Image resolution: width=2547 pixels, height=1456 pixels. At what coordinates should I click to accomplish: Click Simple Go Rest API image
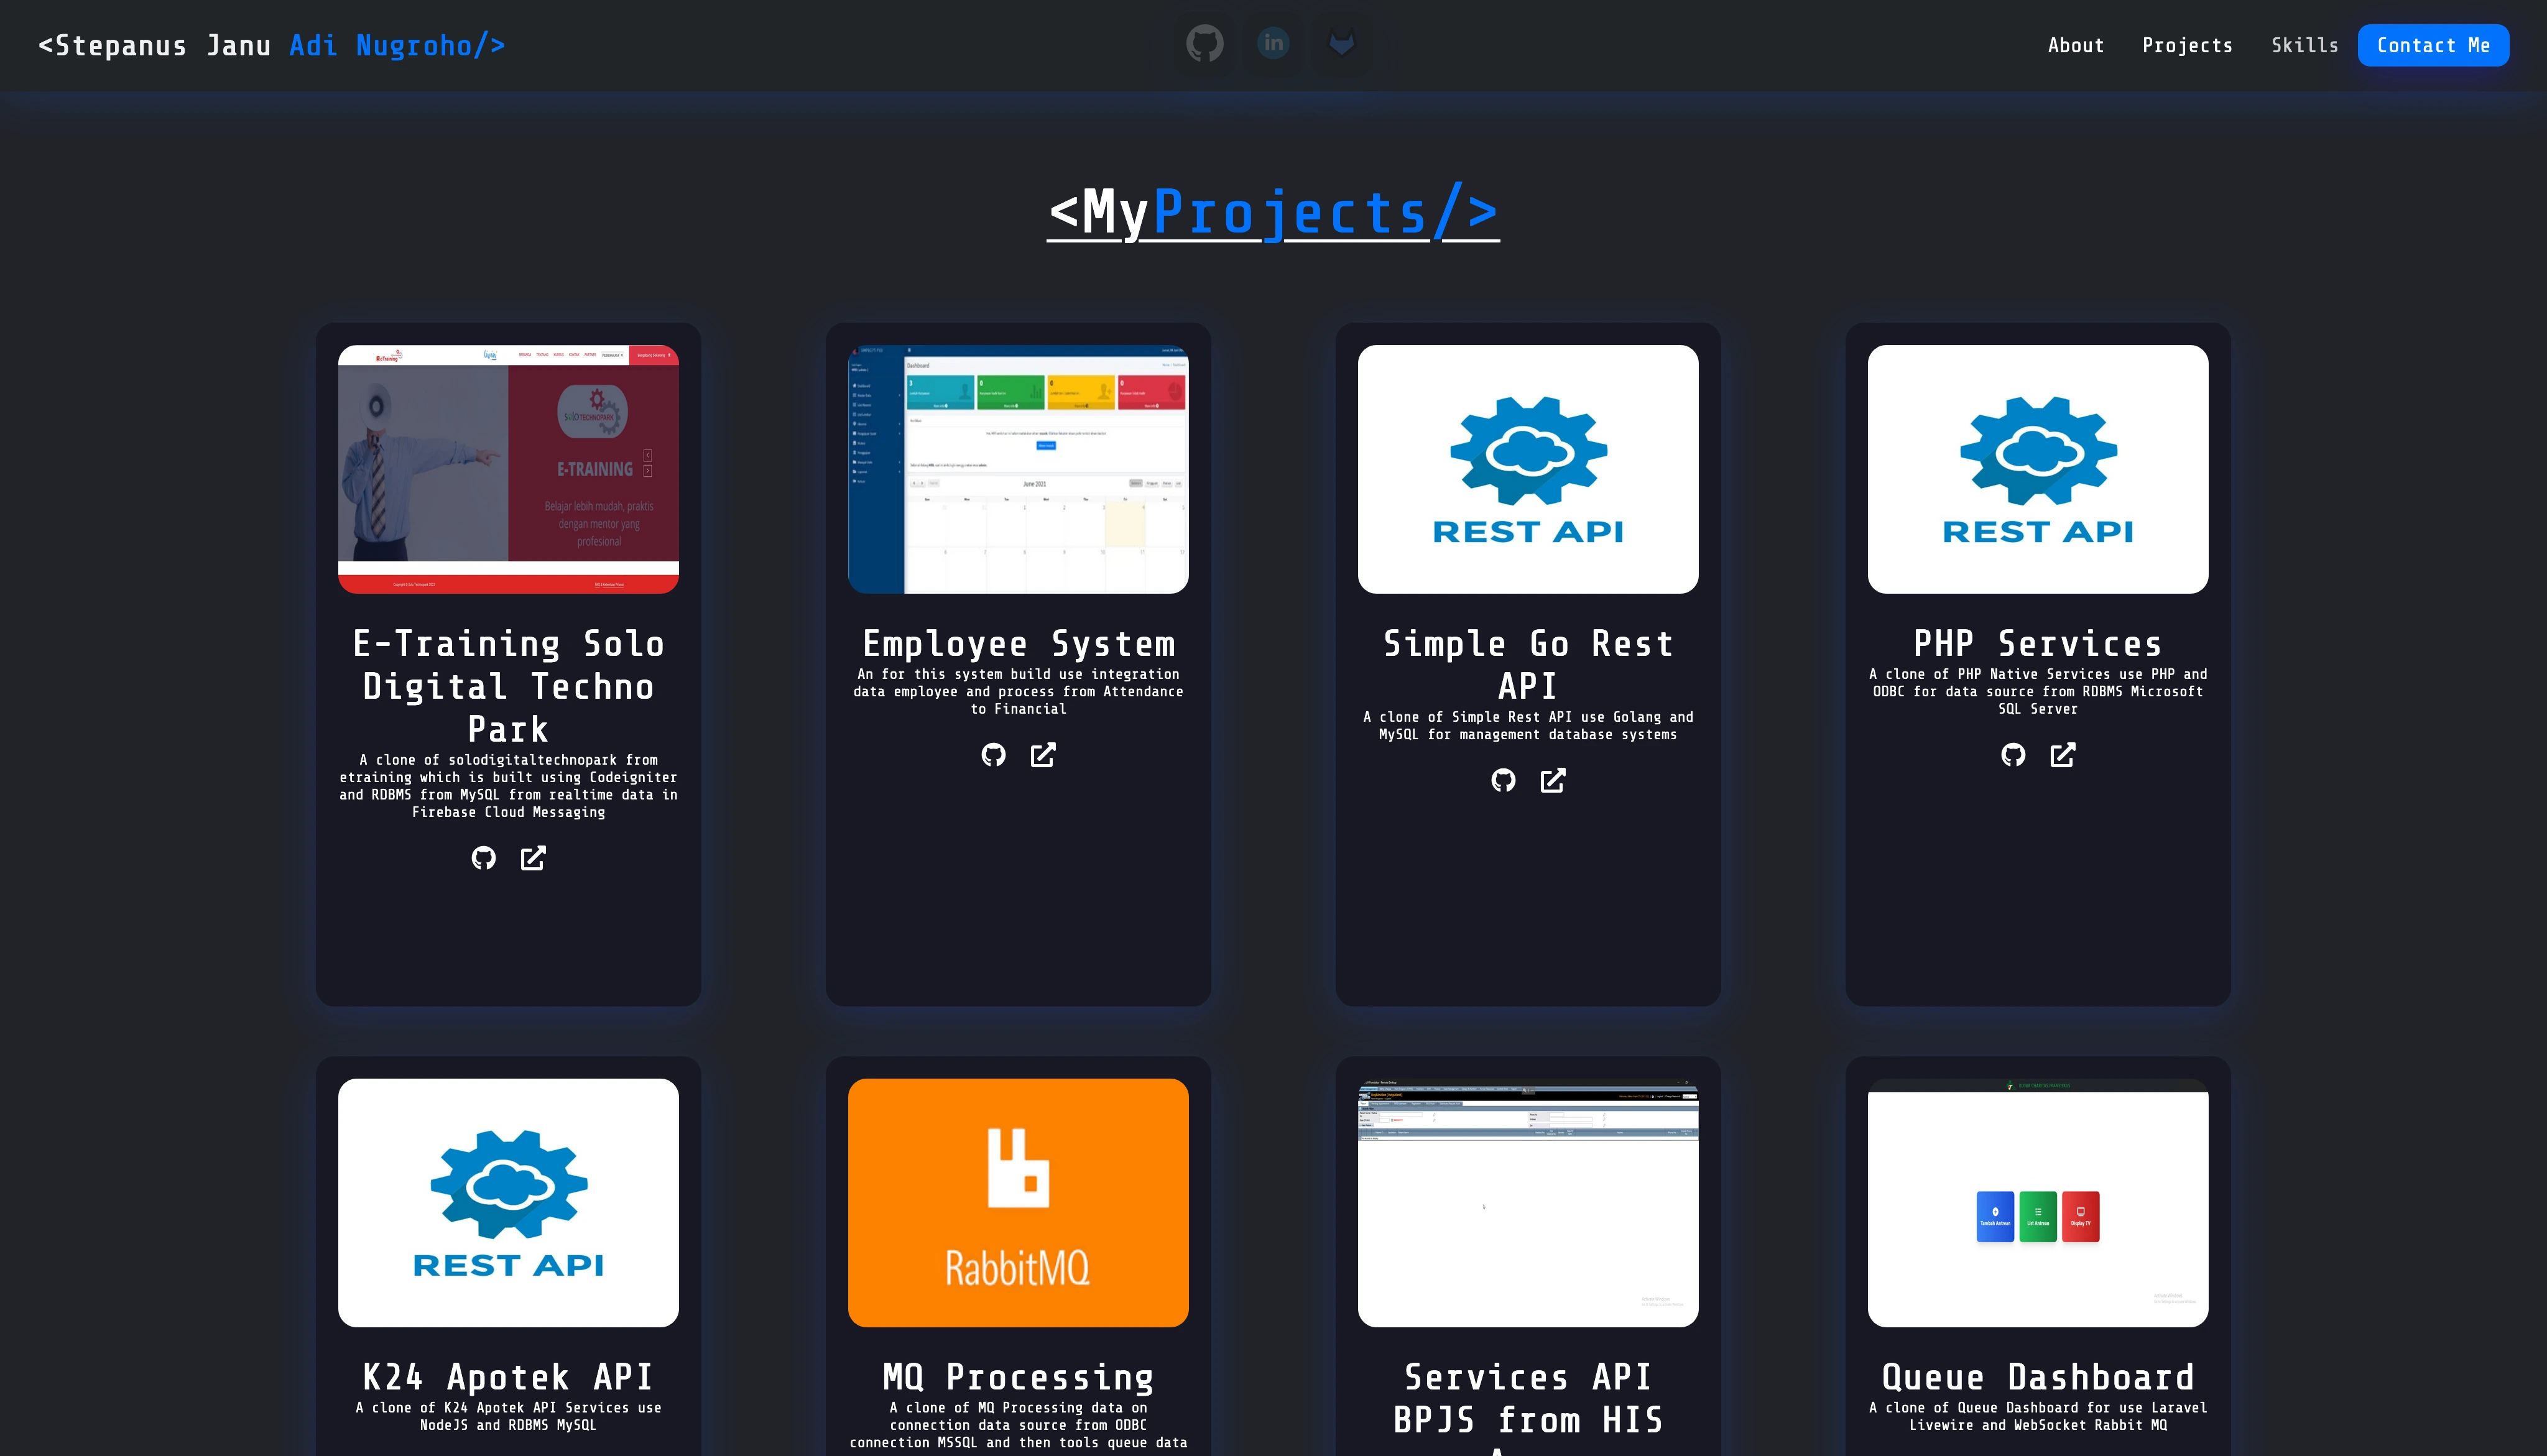[x=1528, y=469]
